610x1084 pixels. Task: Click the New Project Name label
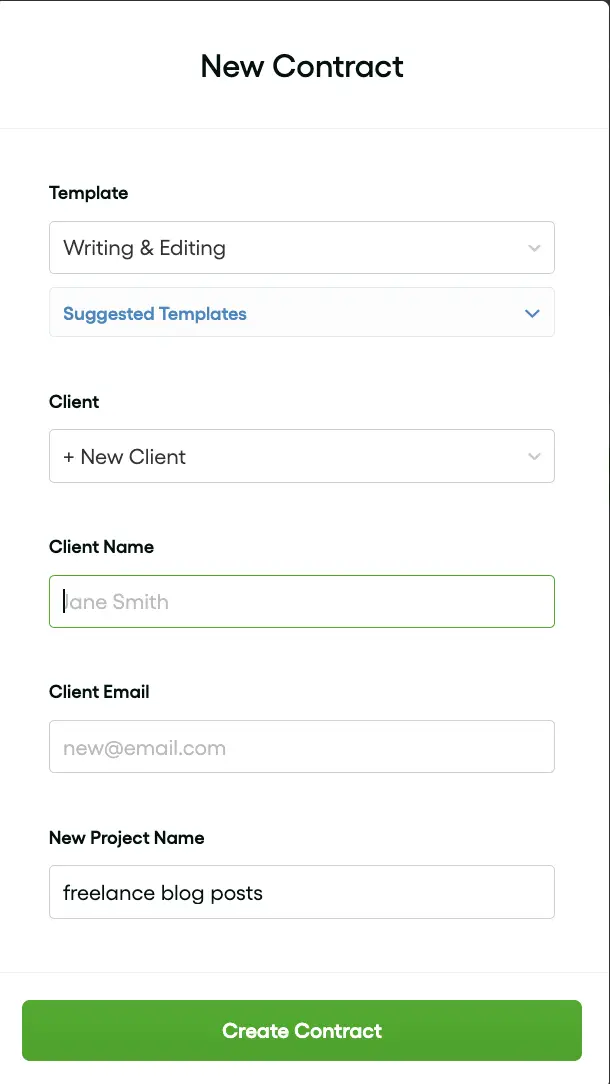click(126, 838)
